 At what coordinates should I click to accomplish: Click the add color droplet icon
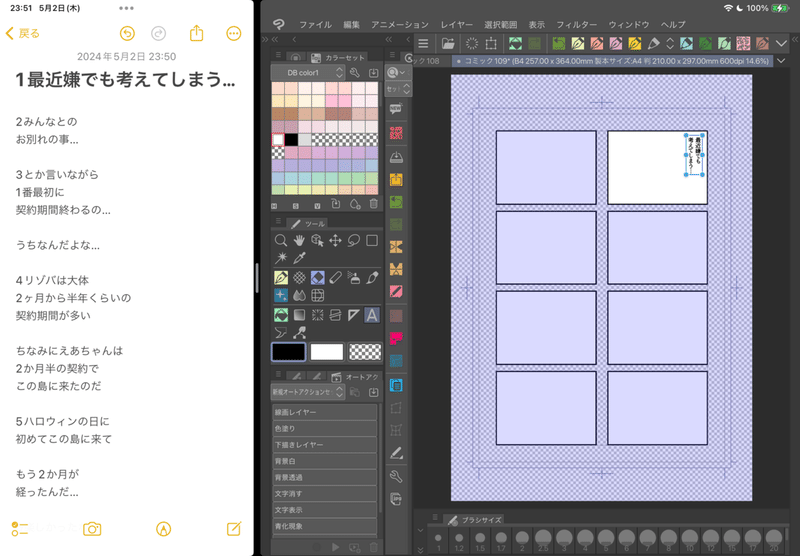pyautogui.click(x=355, y=204)
